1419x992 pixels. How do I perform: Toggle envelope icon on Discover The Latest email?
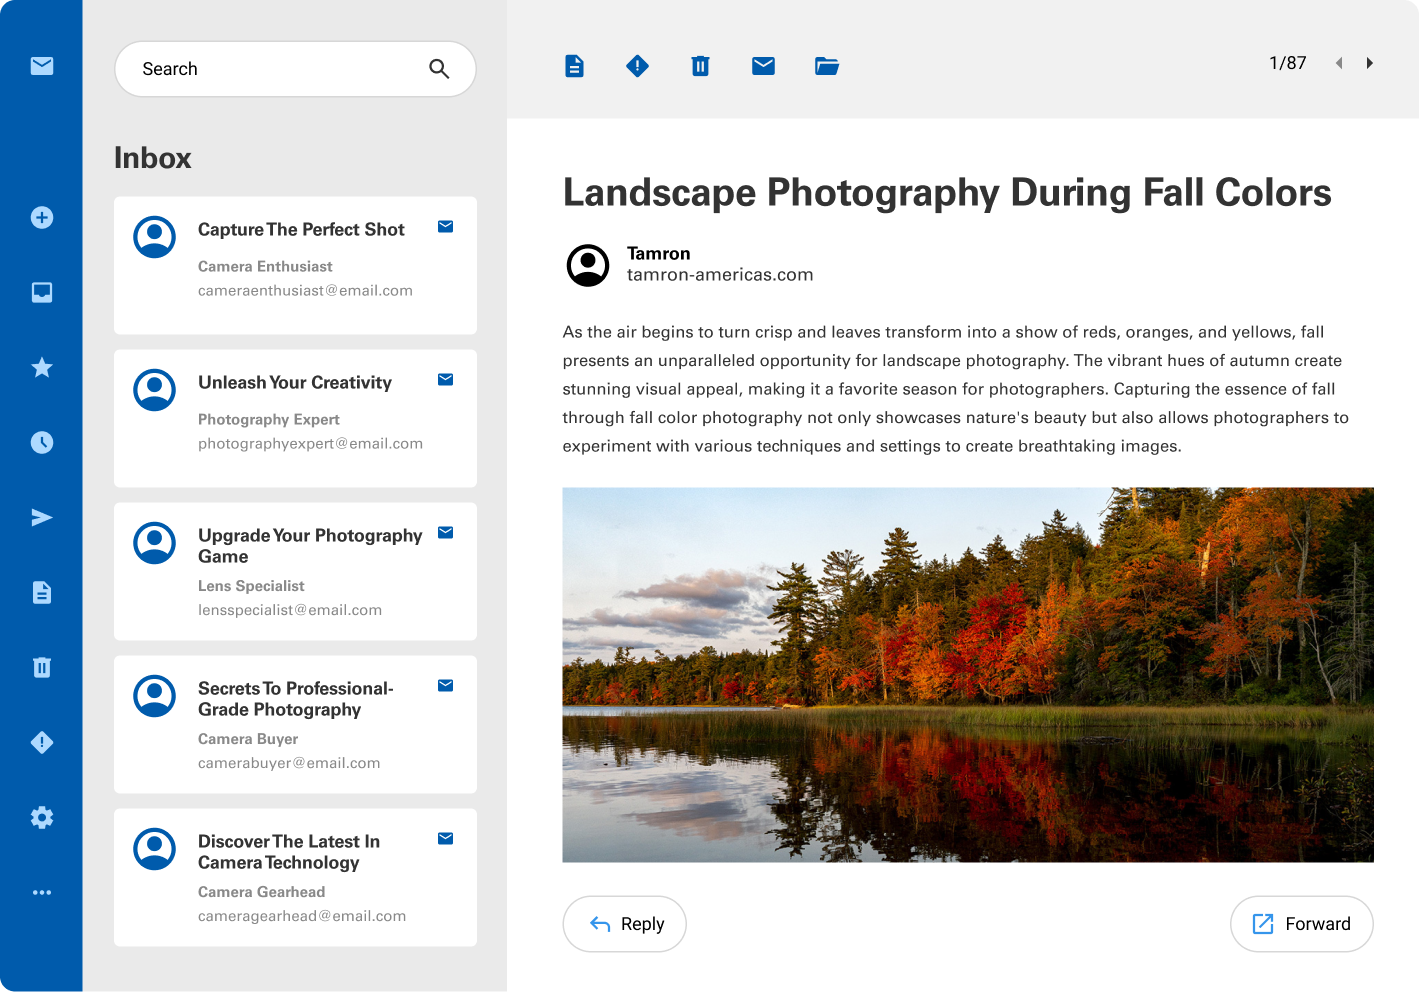pos(446,839)
